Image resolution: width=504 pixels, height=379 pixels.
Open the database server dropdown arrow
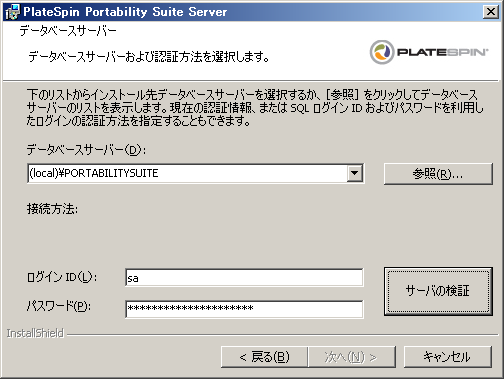354,173
